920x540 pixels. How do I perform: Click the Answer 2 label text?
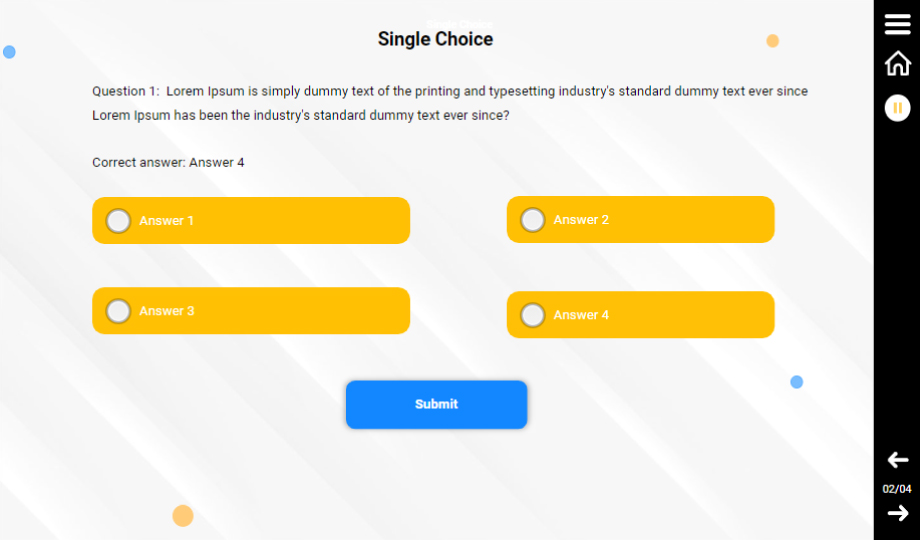[x=581, y=220]
